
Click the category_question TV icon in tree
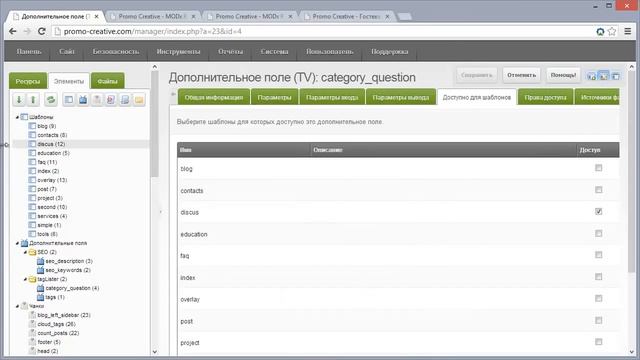click(x=40, y=288)
